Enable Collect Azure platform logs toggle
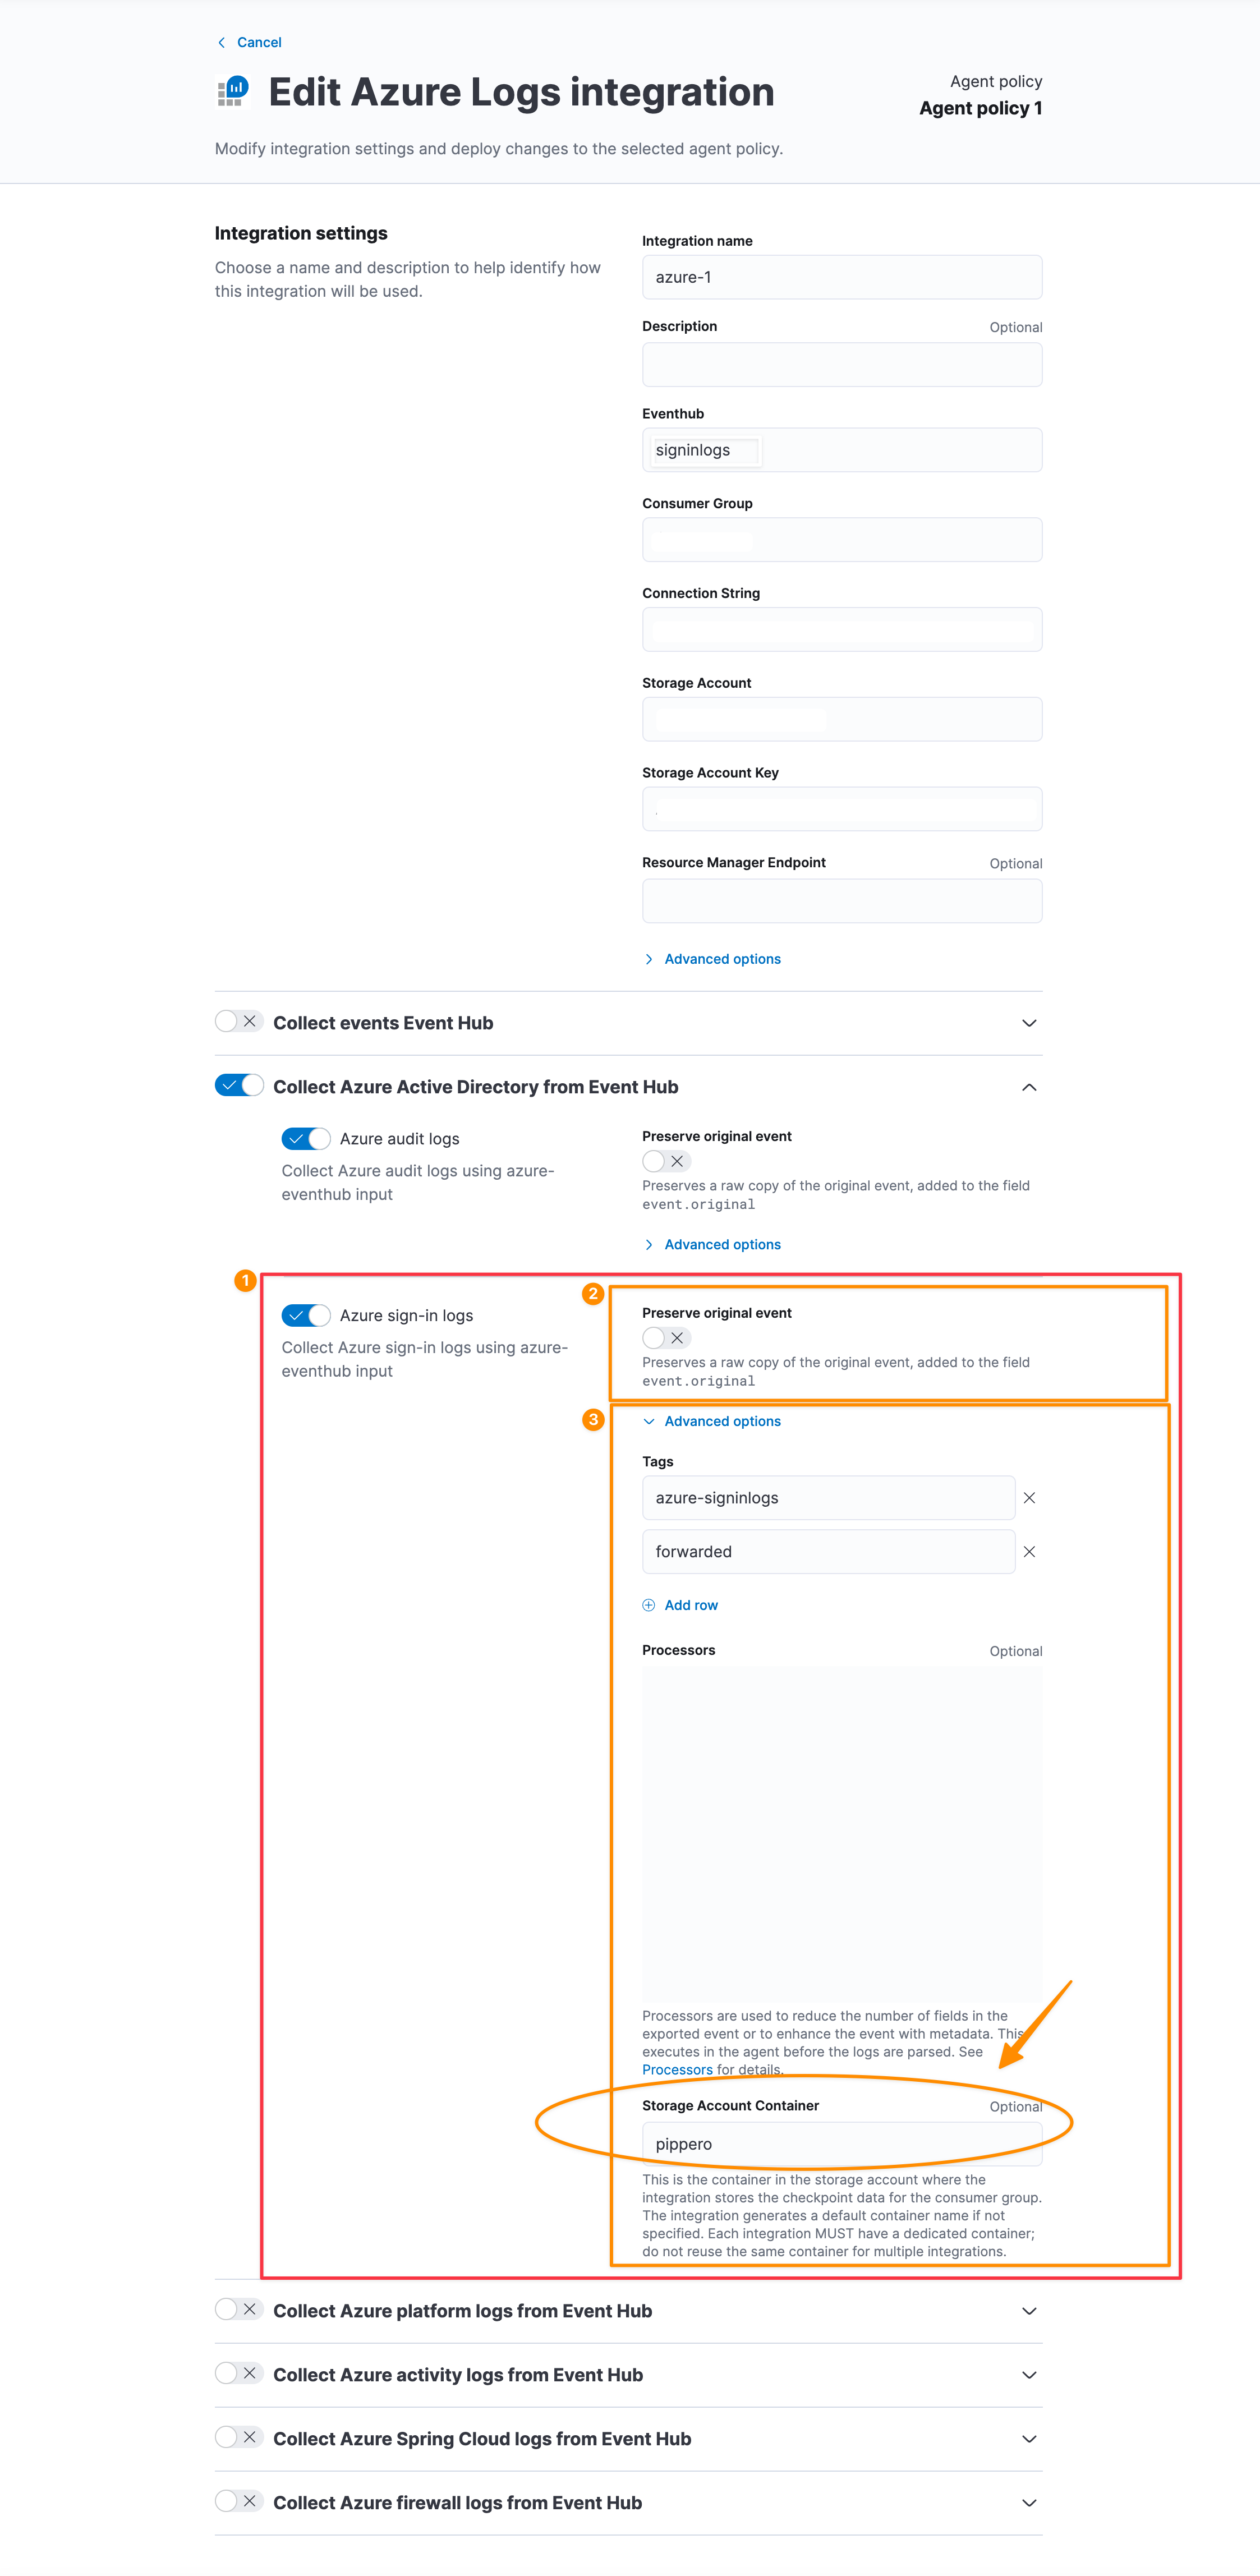 point(238,2309)
